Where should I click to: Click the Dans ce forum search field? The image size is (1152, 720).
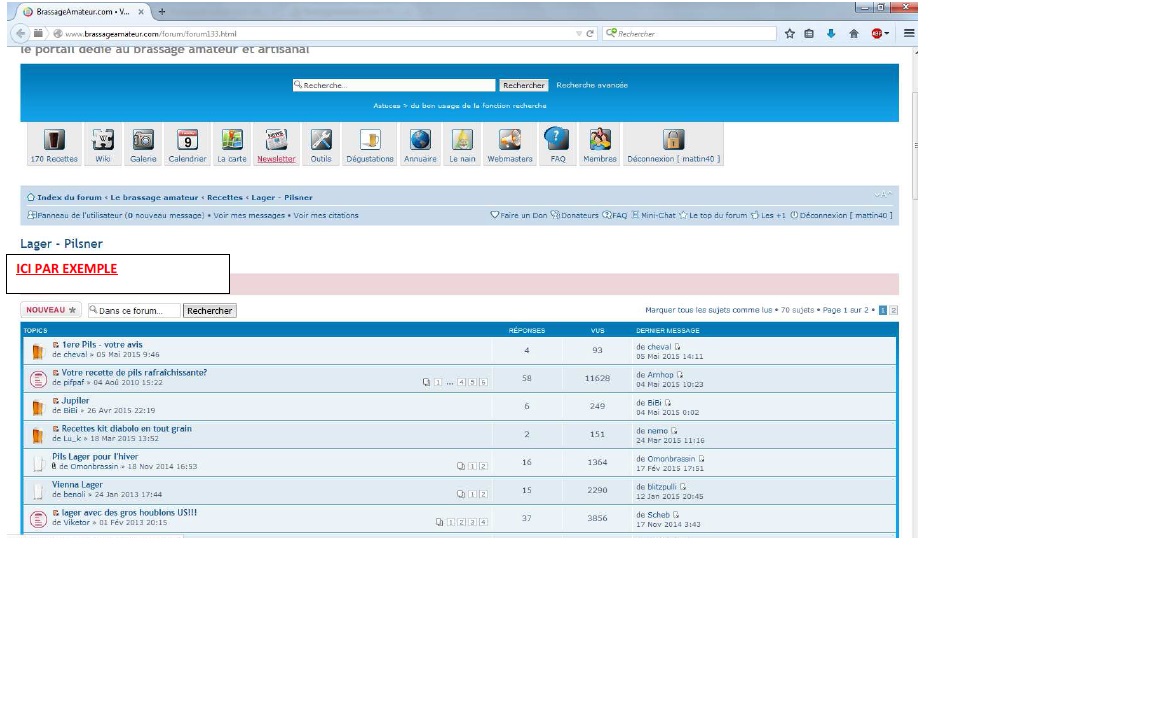pos(134,311)
